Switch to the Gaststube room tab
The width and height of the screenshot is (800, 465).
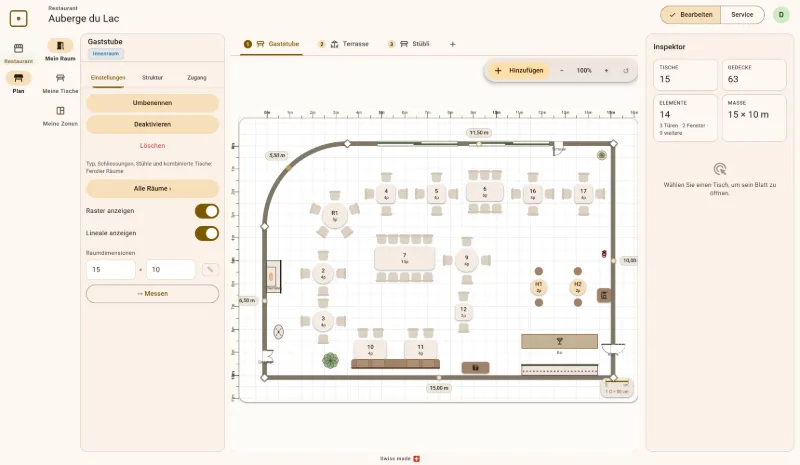click(x=271, y=44)
